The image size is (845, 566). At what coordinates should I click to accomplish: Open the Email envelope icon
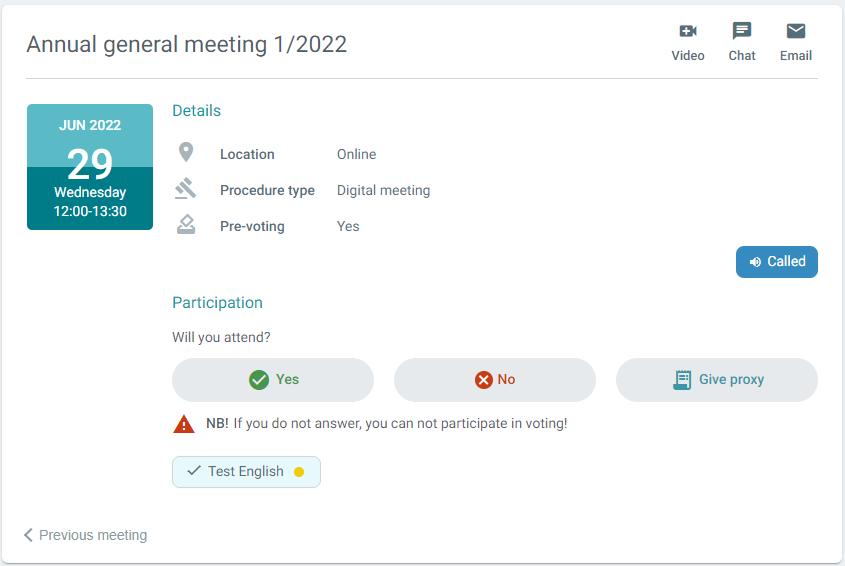point(795,31)
